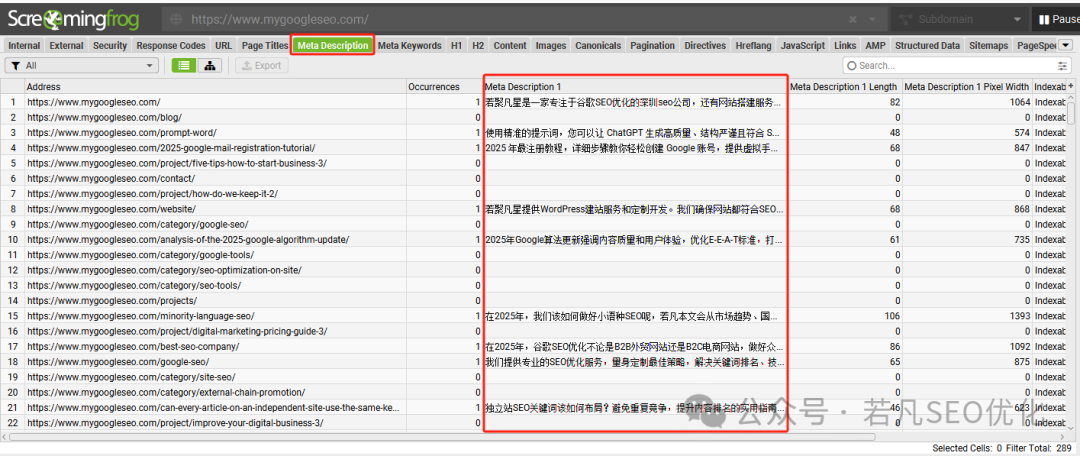Screen dimensions: 1080x456
Task: Clear the URL bar with X icon
Action: point(852,20)
